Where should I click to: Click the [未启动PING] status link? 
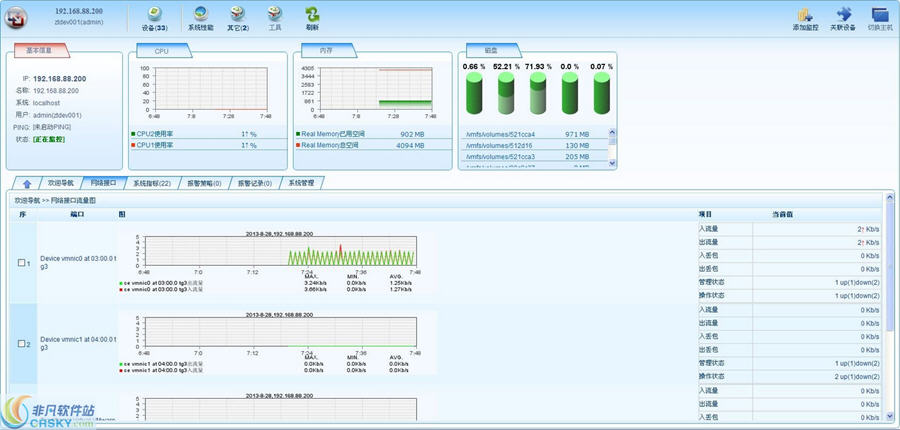coord(52,127)
